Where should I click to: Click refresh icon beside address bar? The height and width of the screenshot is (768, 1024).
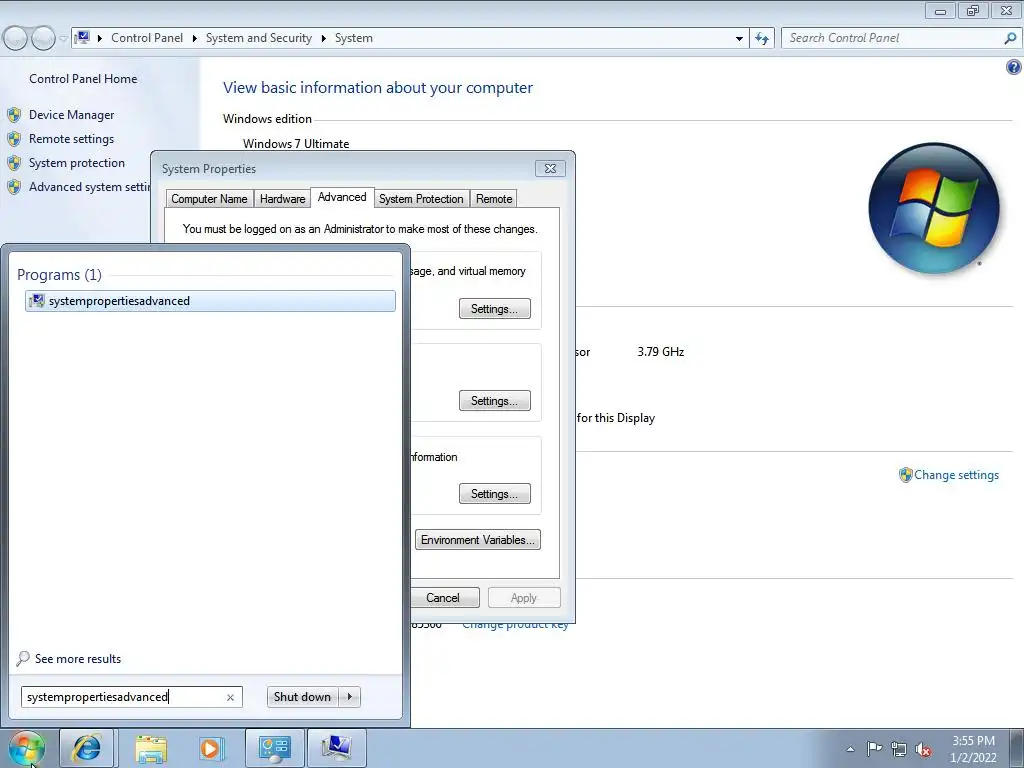tap(761, 38)
